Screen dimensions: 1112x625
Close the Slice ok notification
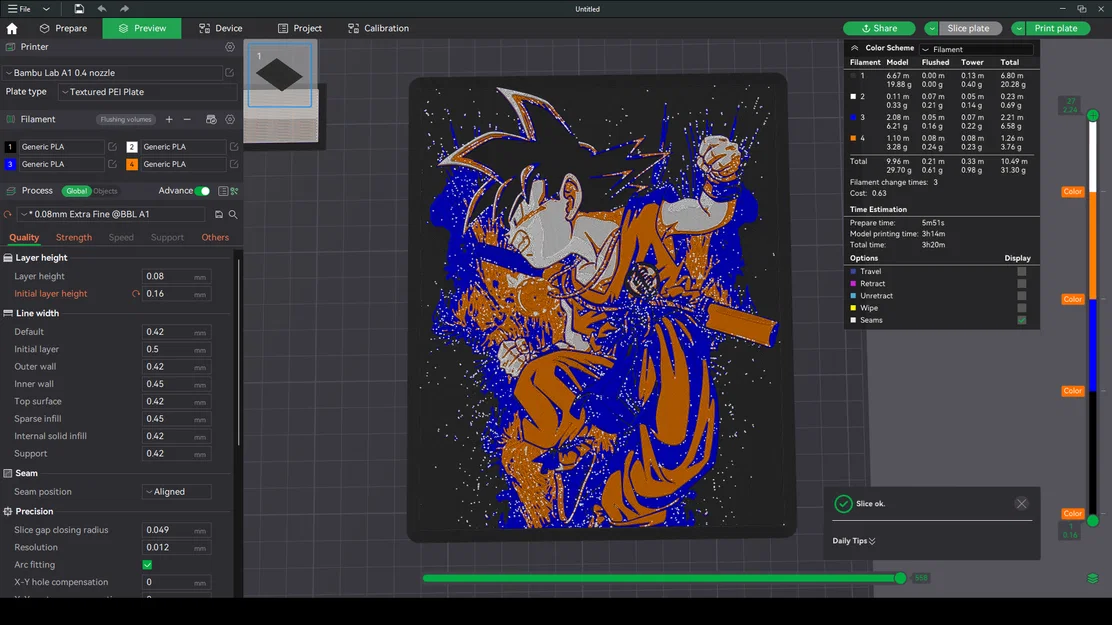(1021, 504)
